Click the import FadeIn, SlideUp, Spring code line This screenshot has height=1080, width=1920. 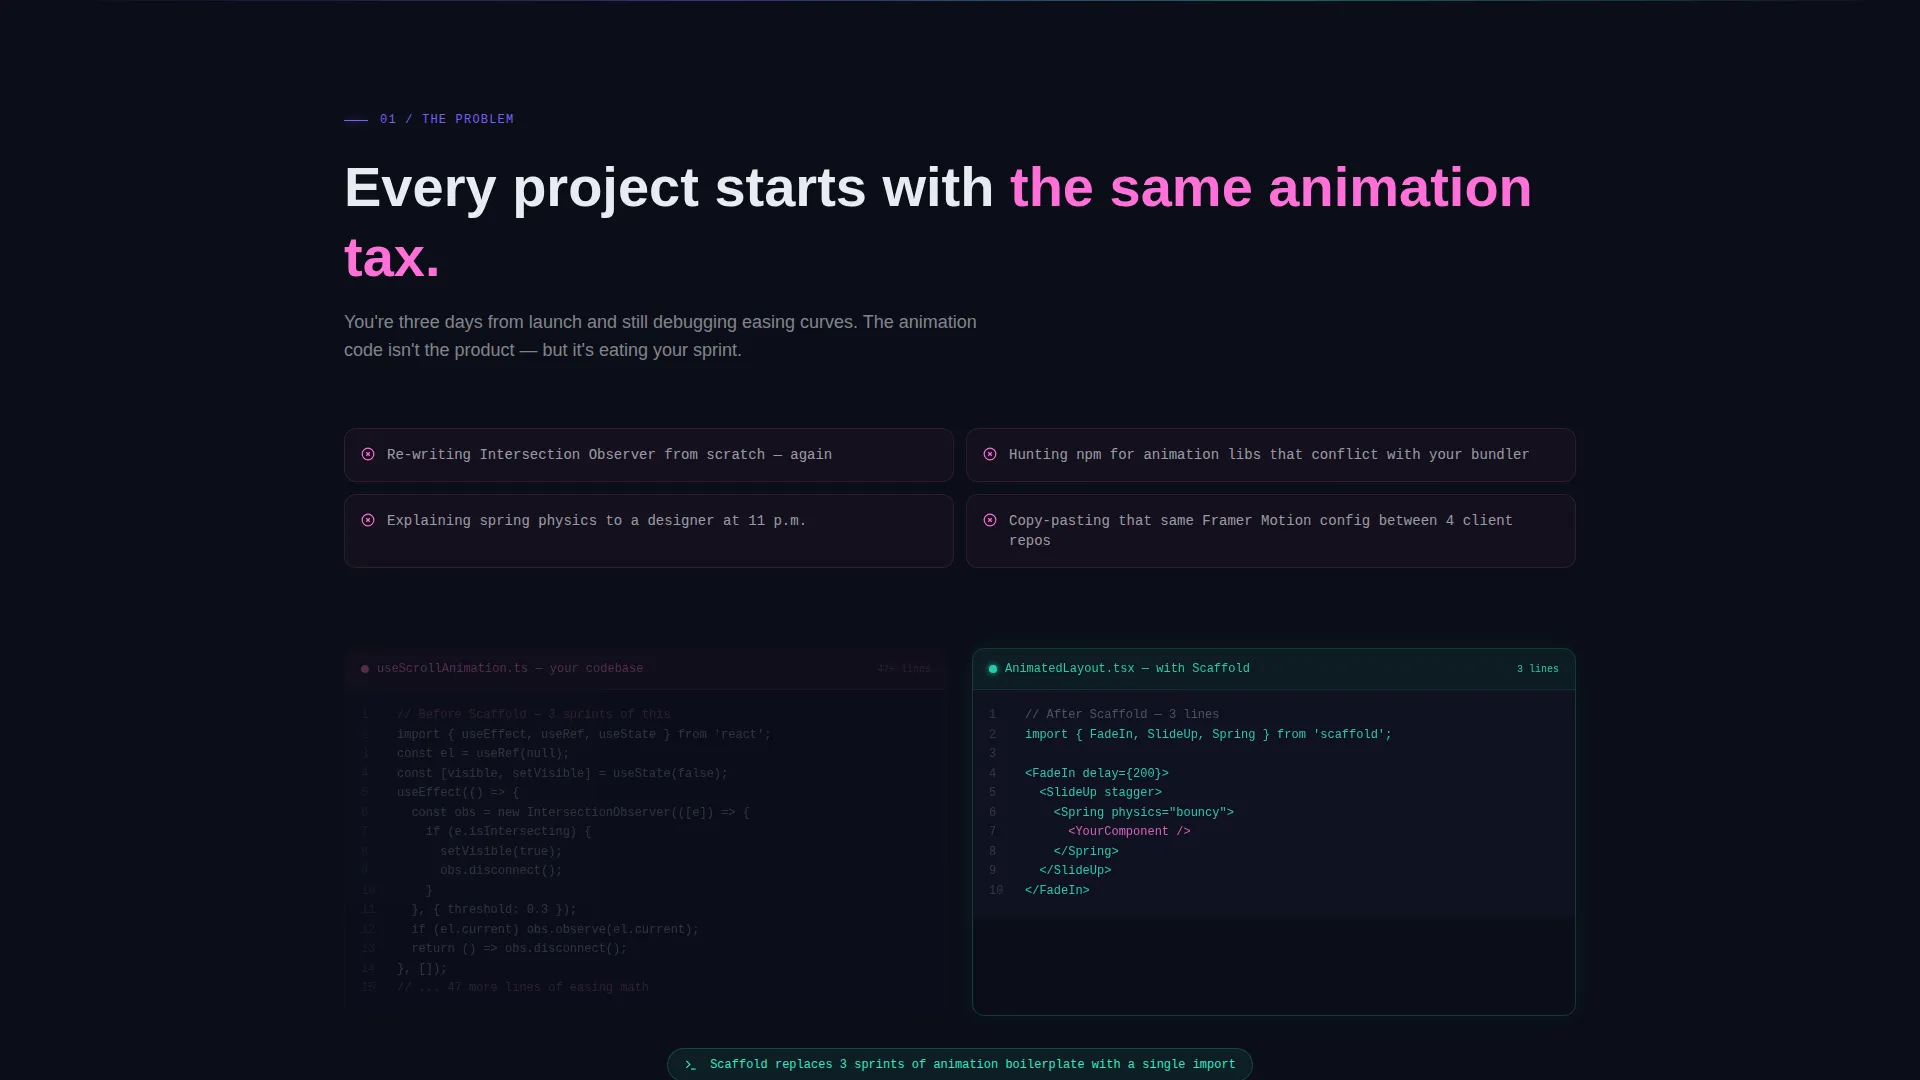(1208, 734)
